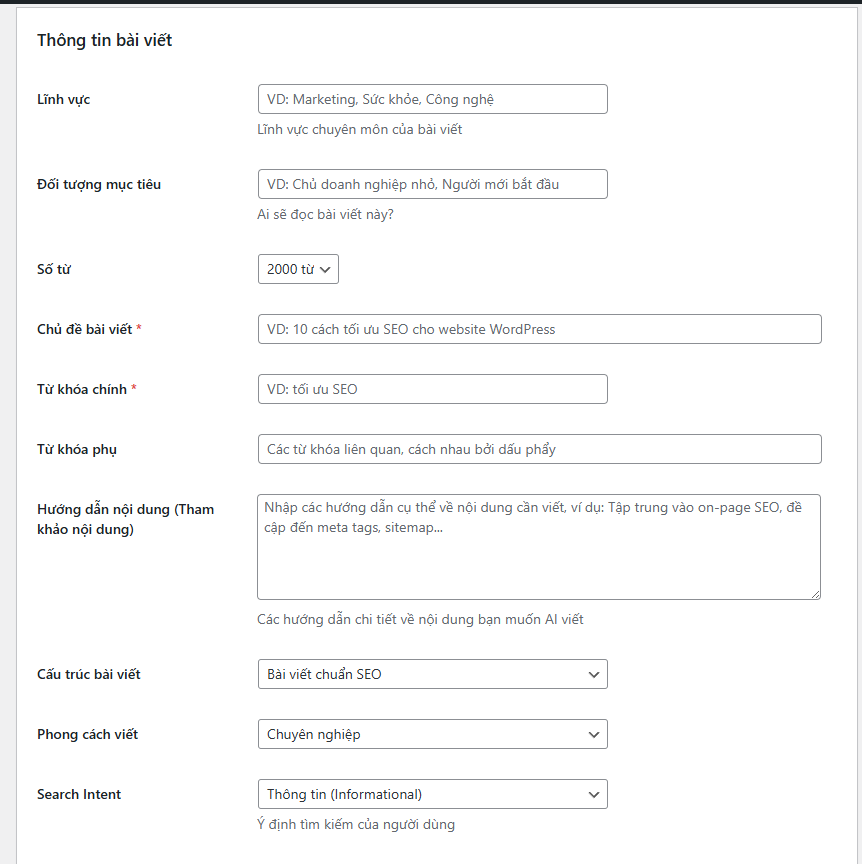
Task: Select the Từ khóa chính text field
Action: point(432,389)
